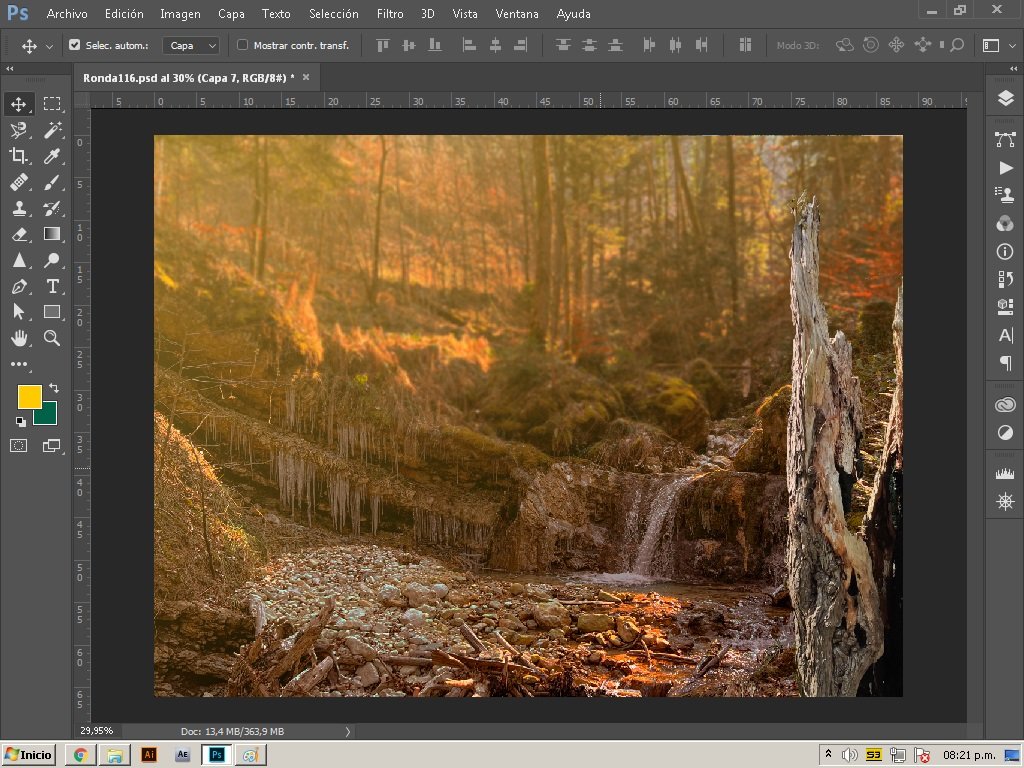The width and height of the screenshot is (1024, 768).
Task: Open the Capa menu
Action: click(x=231, y=14)
